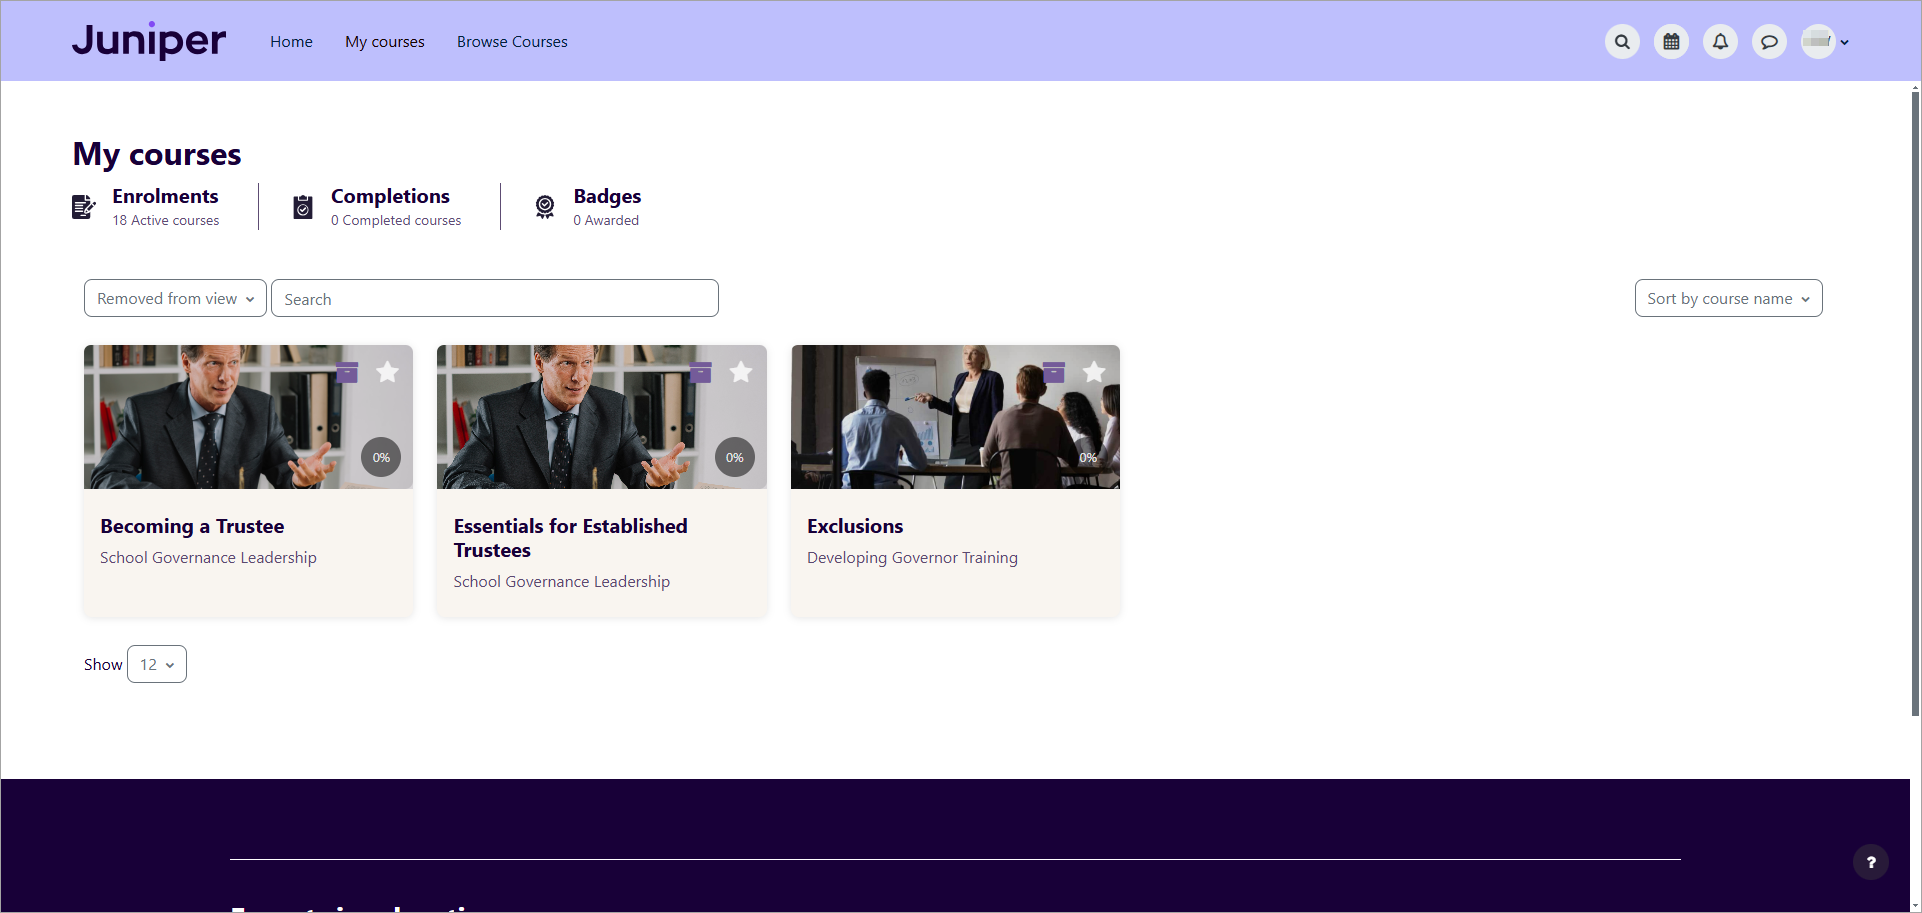Star the Becoming a Trustee course

(x=388, y=372)
